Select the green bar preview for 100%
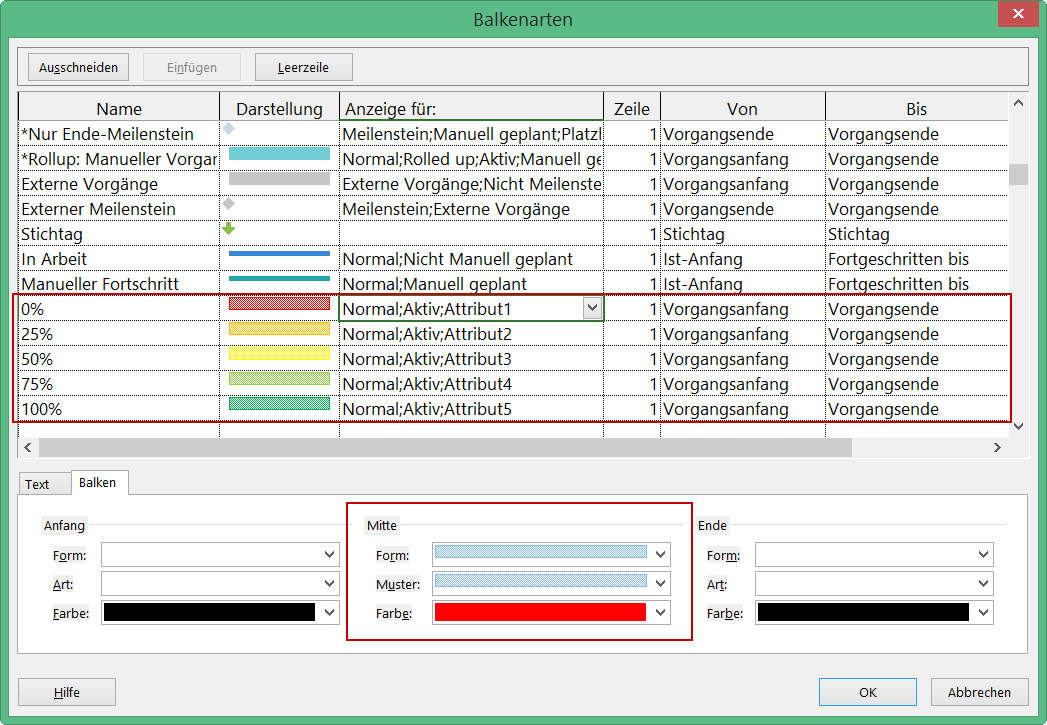This screenshot has height=725, width=1047. tap(279, 404)
